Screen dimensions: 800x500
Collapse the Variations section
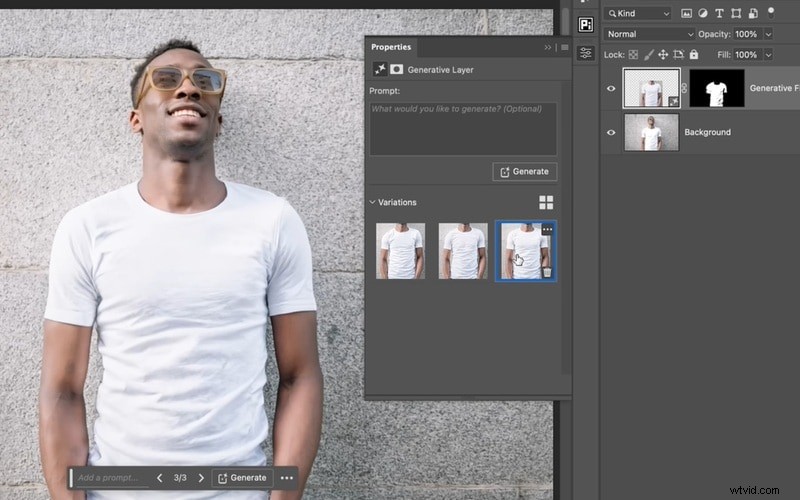(x=373, y=202)
